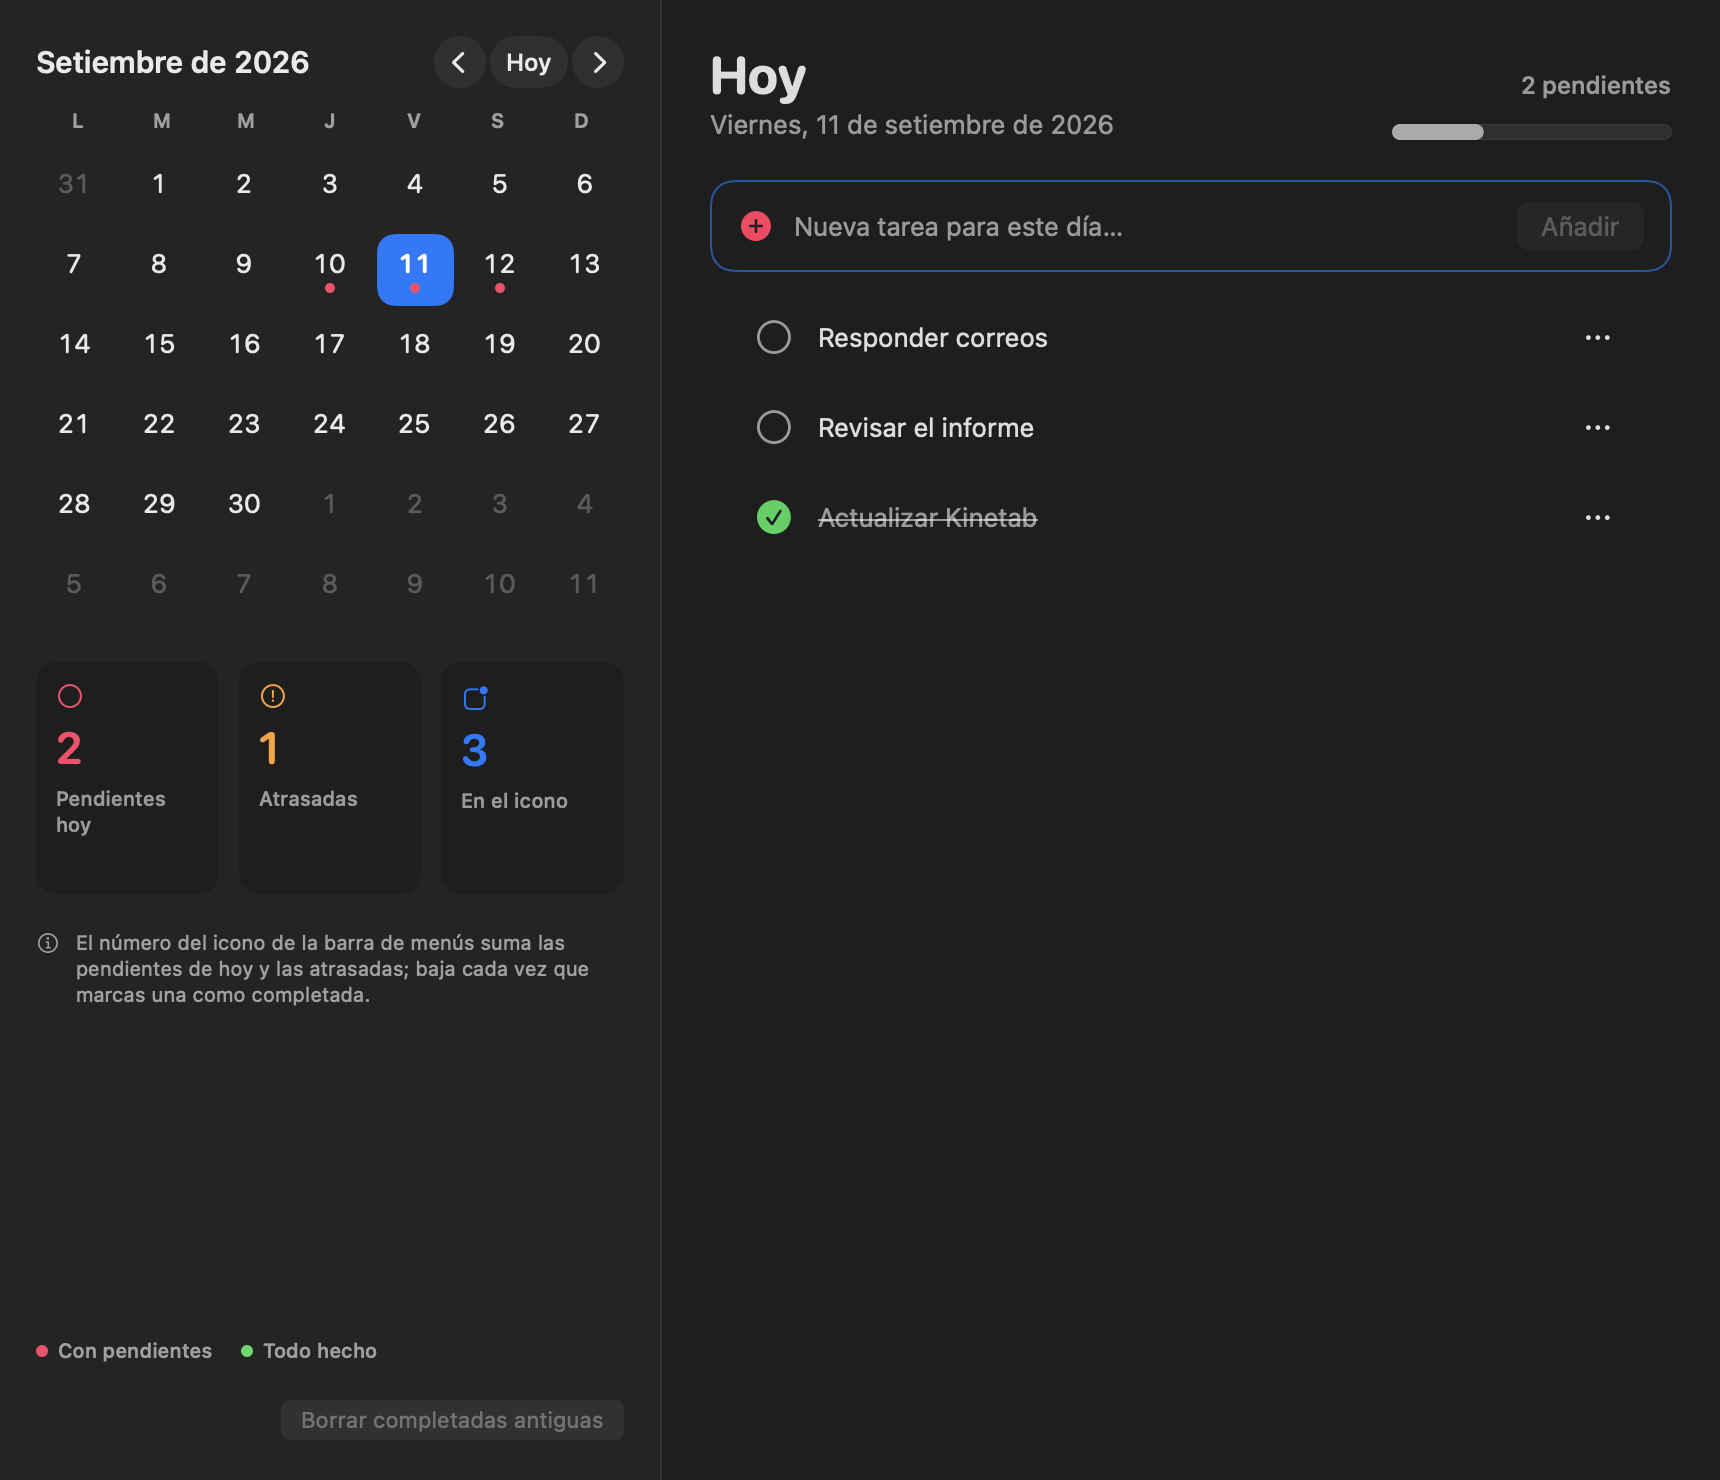The image size is (1720, 1480).
Task: Select September 10 on the calendar
Action: pyautogui.click(x=330, y=269)
